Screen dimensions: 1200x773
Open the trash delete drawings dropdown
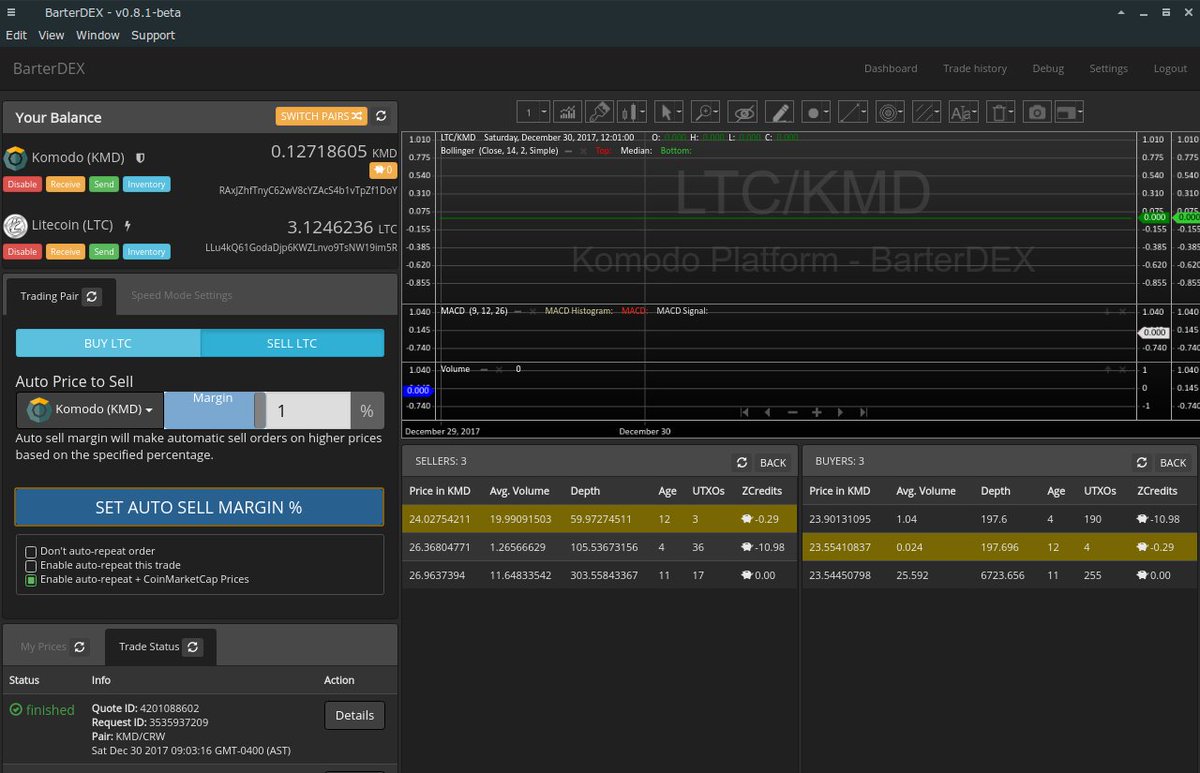(x=1001, y=112)
